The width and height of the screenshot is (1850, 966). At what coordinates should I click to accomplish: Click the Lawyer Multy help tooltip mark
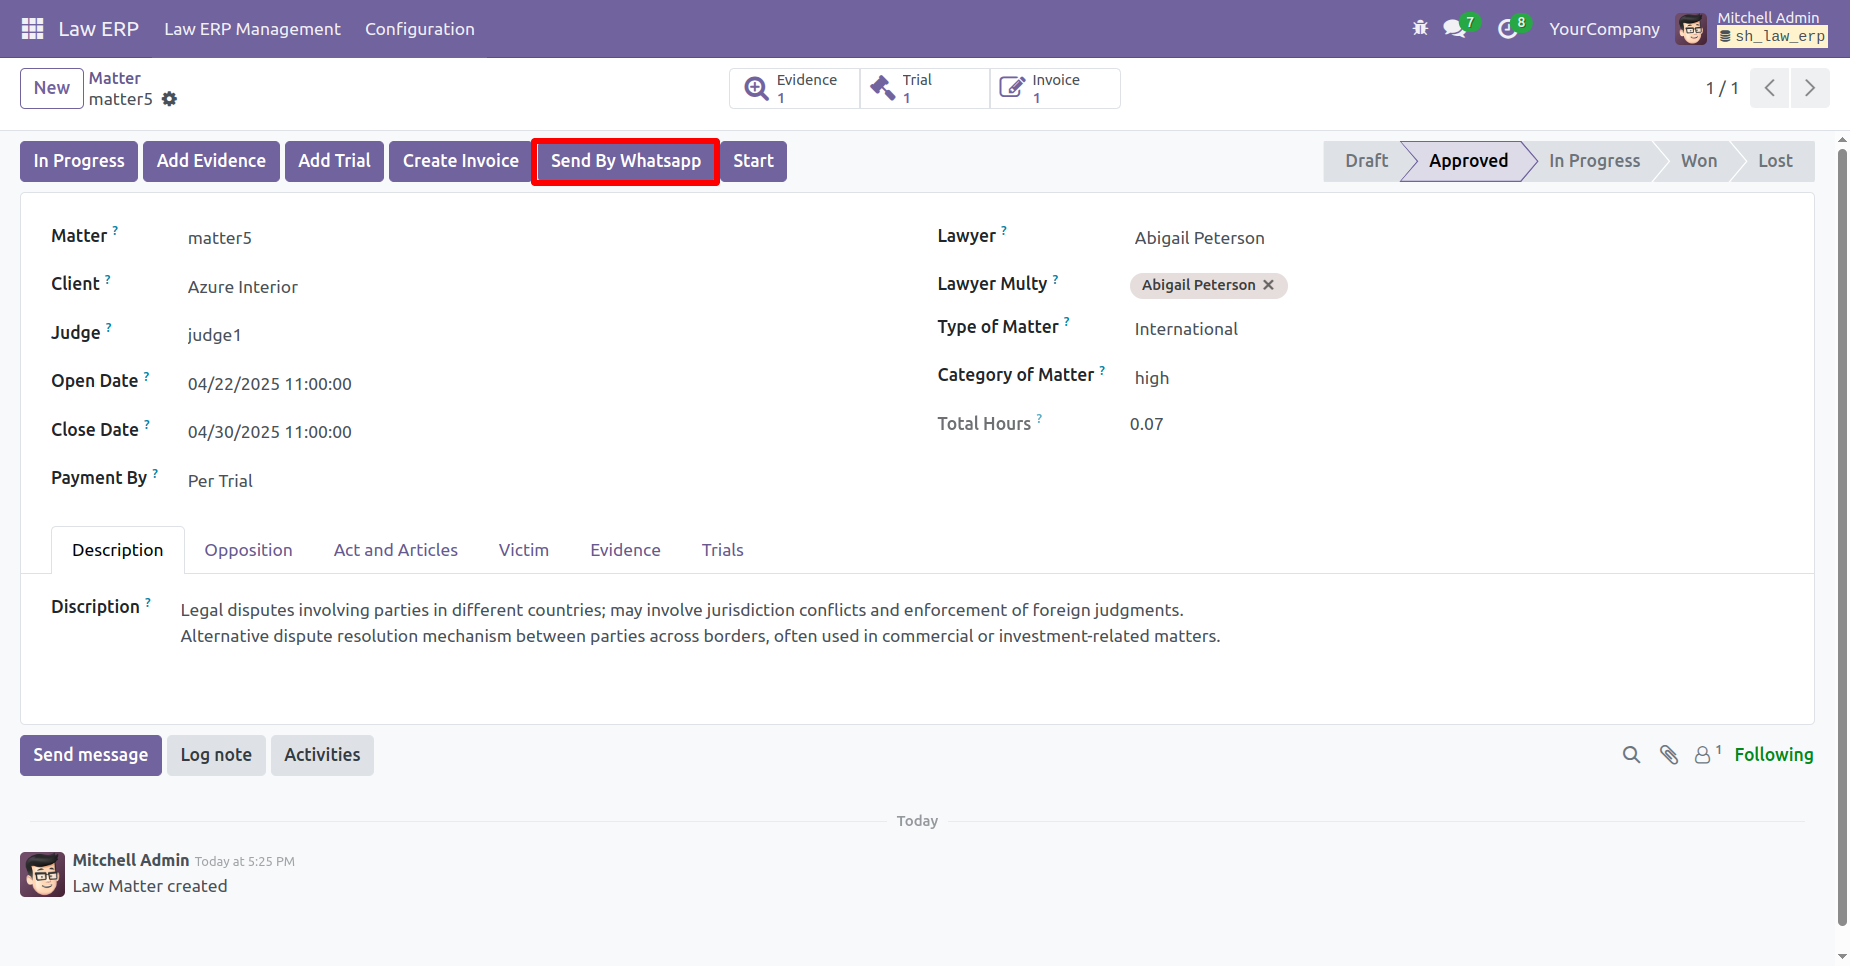point(1055,279)
